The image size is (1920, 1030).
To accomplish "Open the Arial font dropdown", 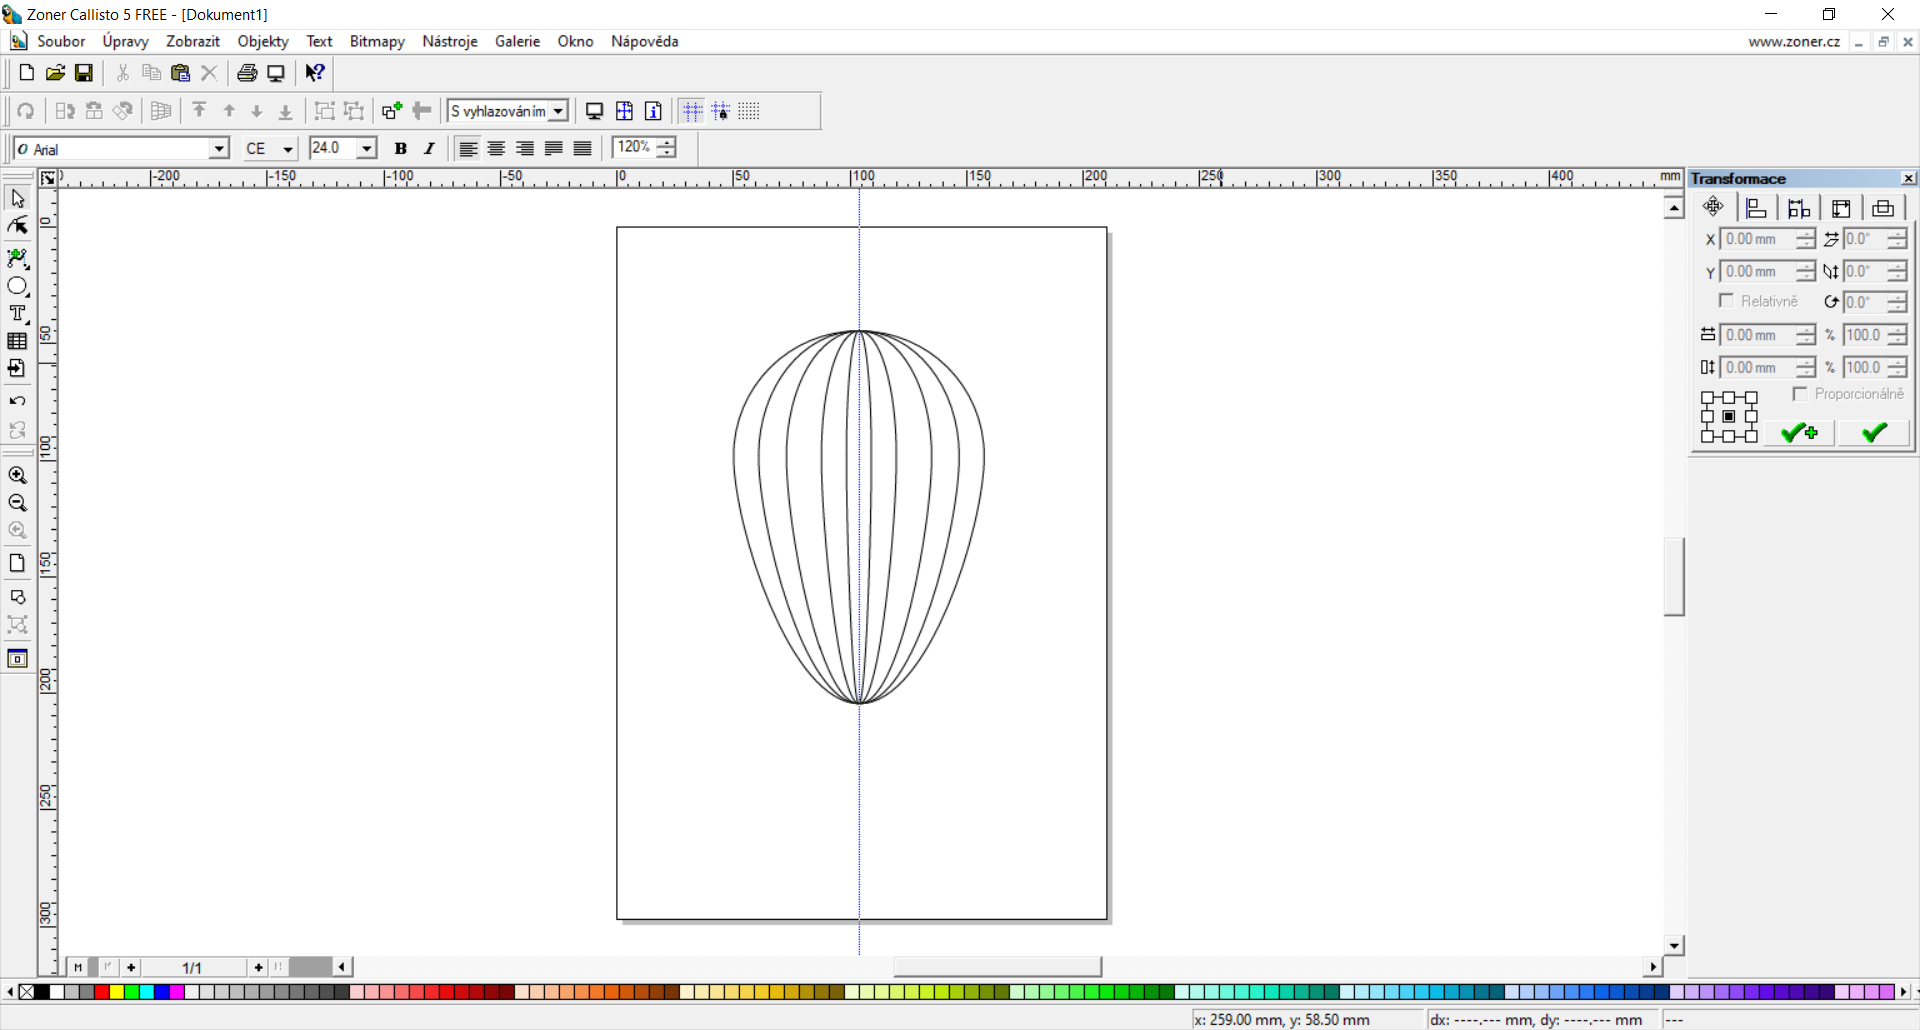I will pos(219,149).
